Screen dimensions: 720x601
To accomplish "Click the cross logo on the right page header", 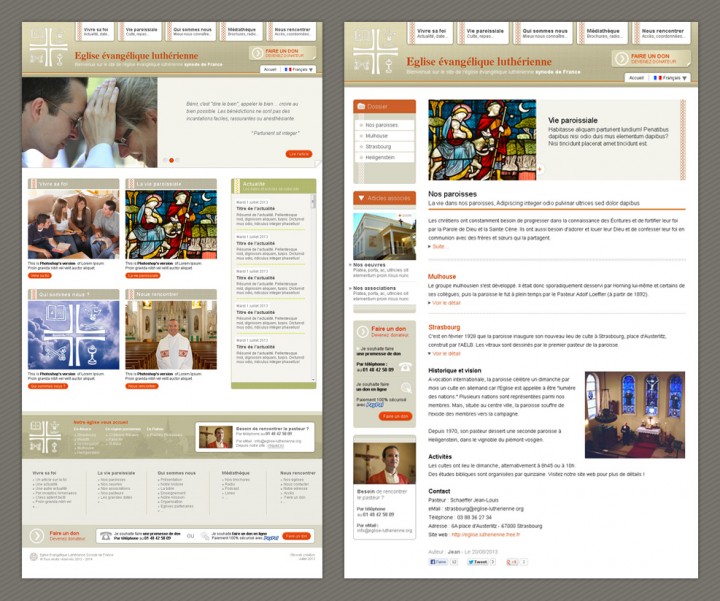I will tap(373, 49).
